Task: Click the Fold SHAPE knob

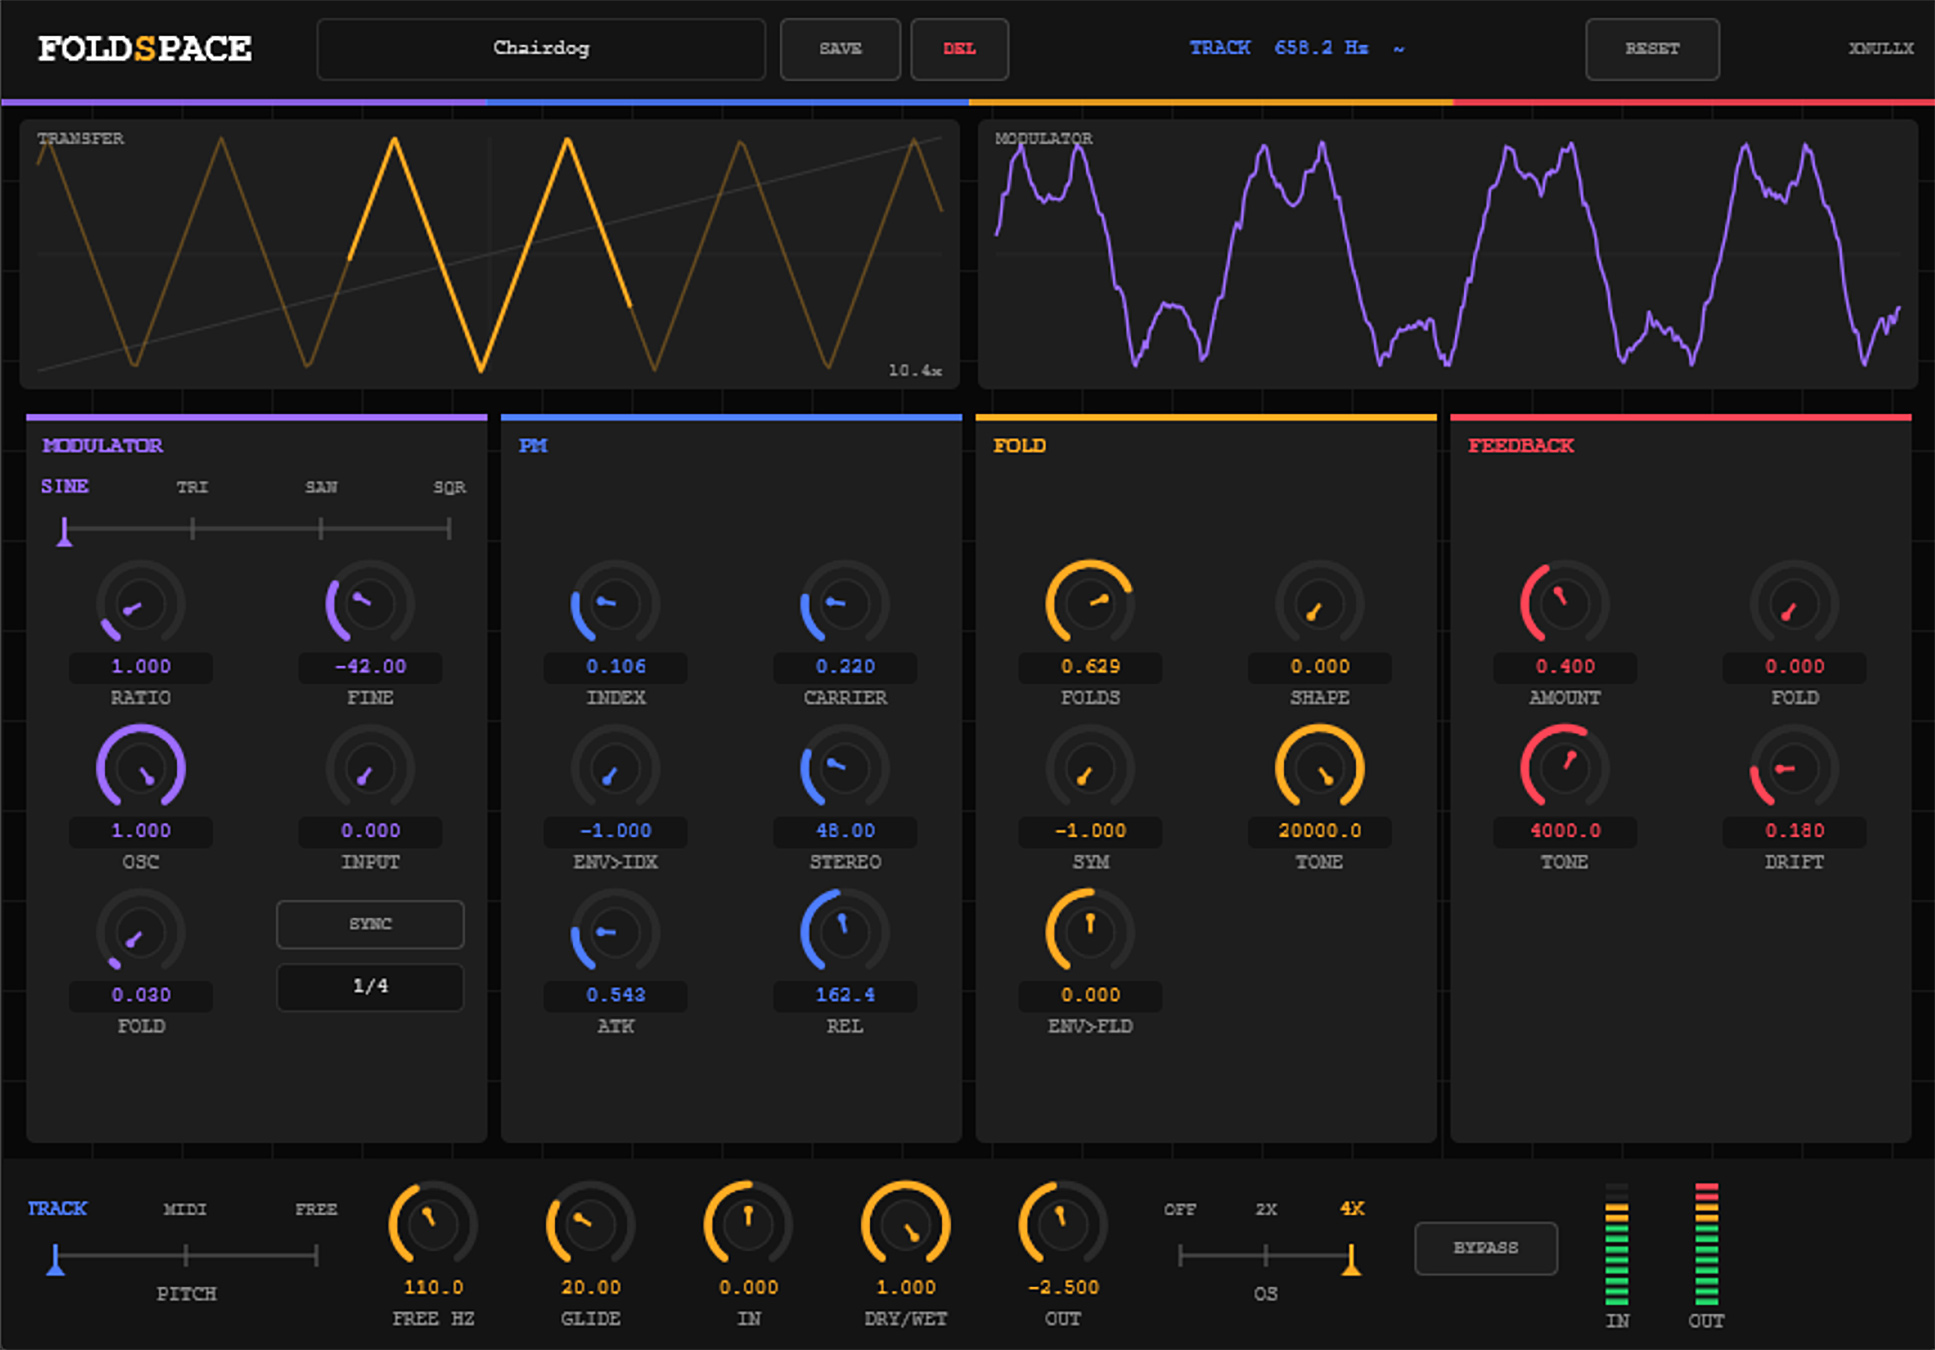Action: click(x=1319, y=604)
